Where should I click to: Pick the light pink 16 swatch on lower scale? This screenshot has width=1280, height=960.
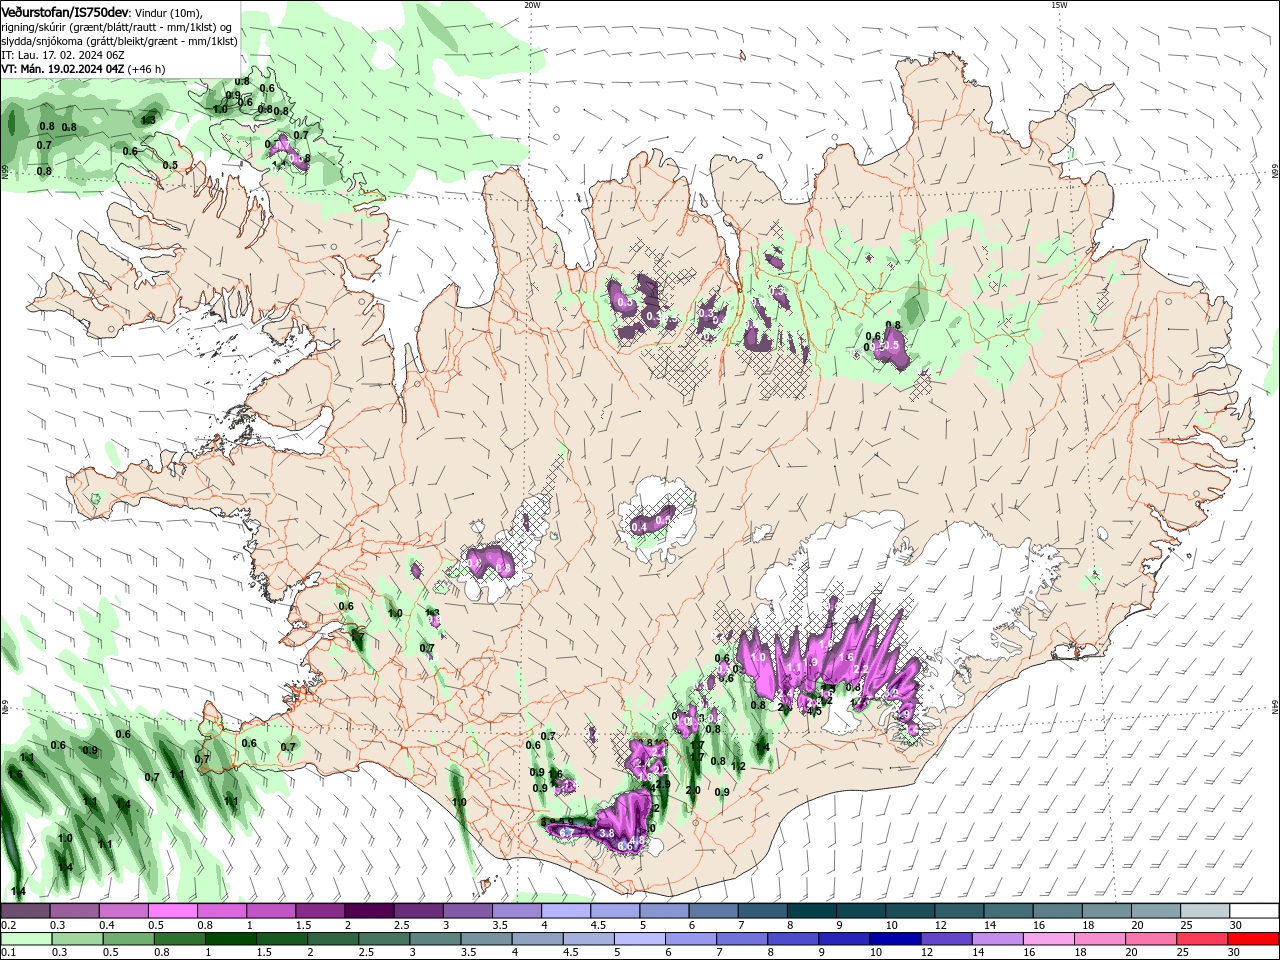1048,939
